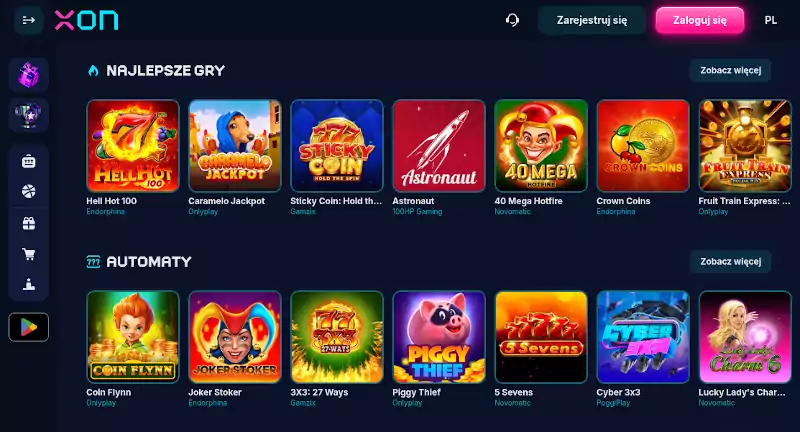Open support via headset icon

[x=512, y=20]
